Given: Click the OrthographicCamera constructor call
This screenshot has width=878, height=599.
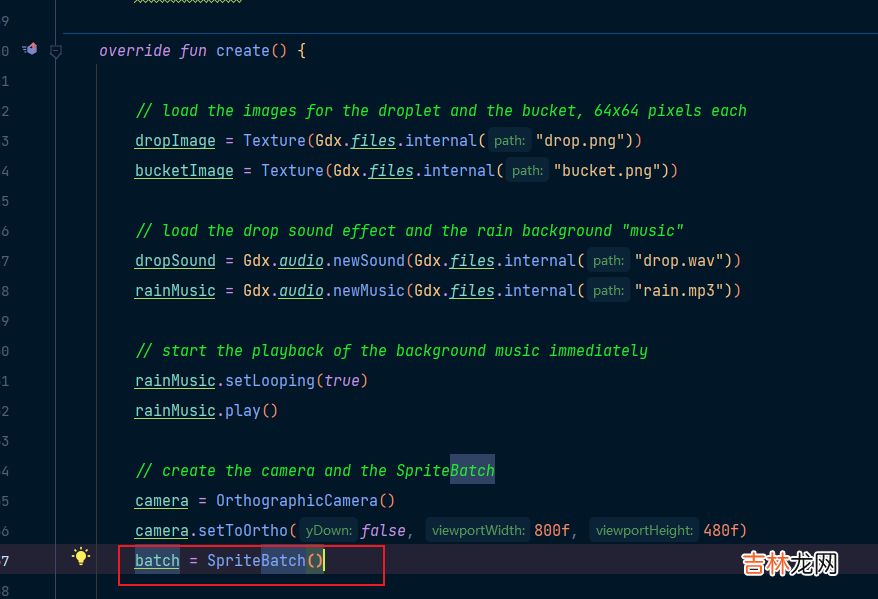Looking at the screenshot, I should pos(296,500).
